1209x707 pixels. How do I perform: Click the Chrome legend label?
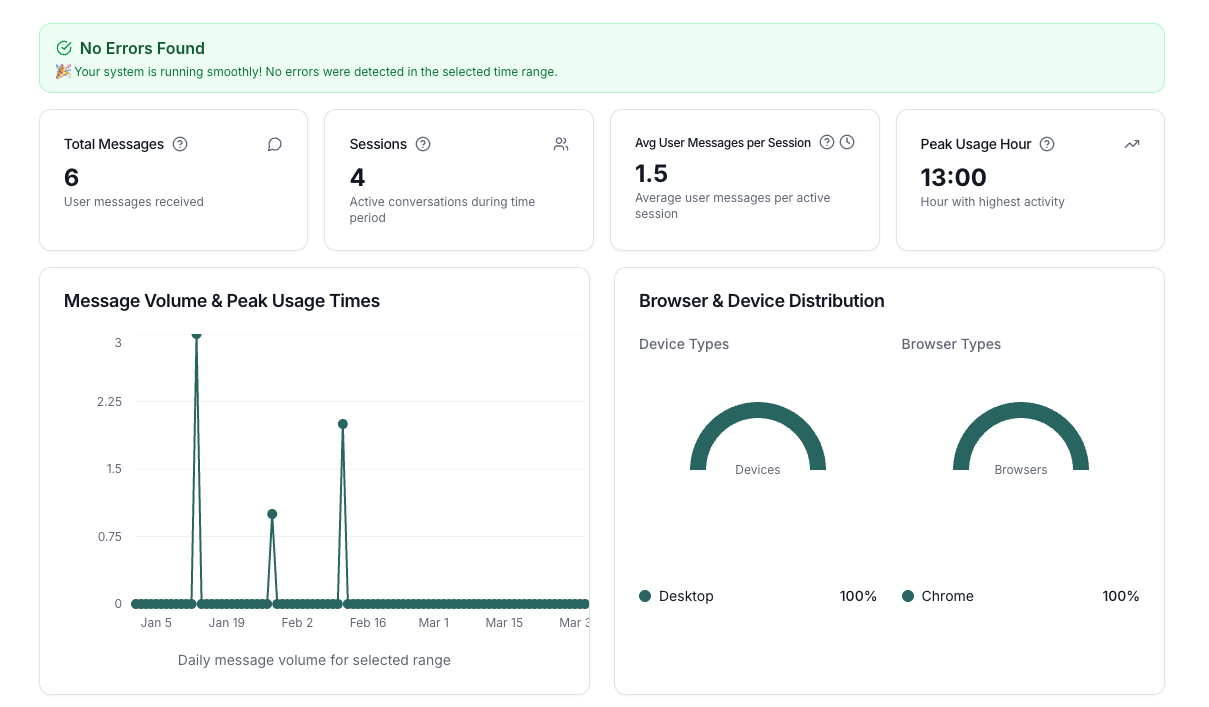point(947,596)
